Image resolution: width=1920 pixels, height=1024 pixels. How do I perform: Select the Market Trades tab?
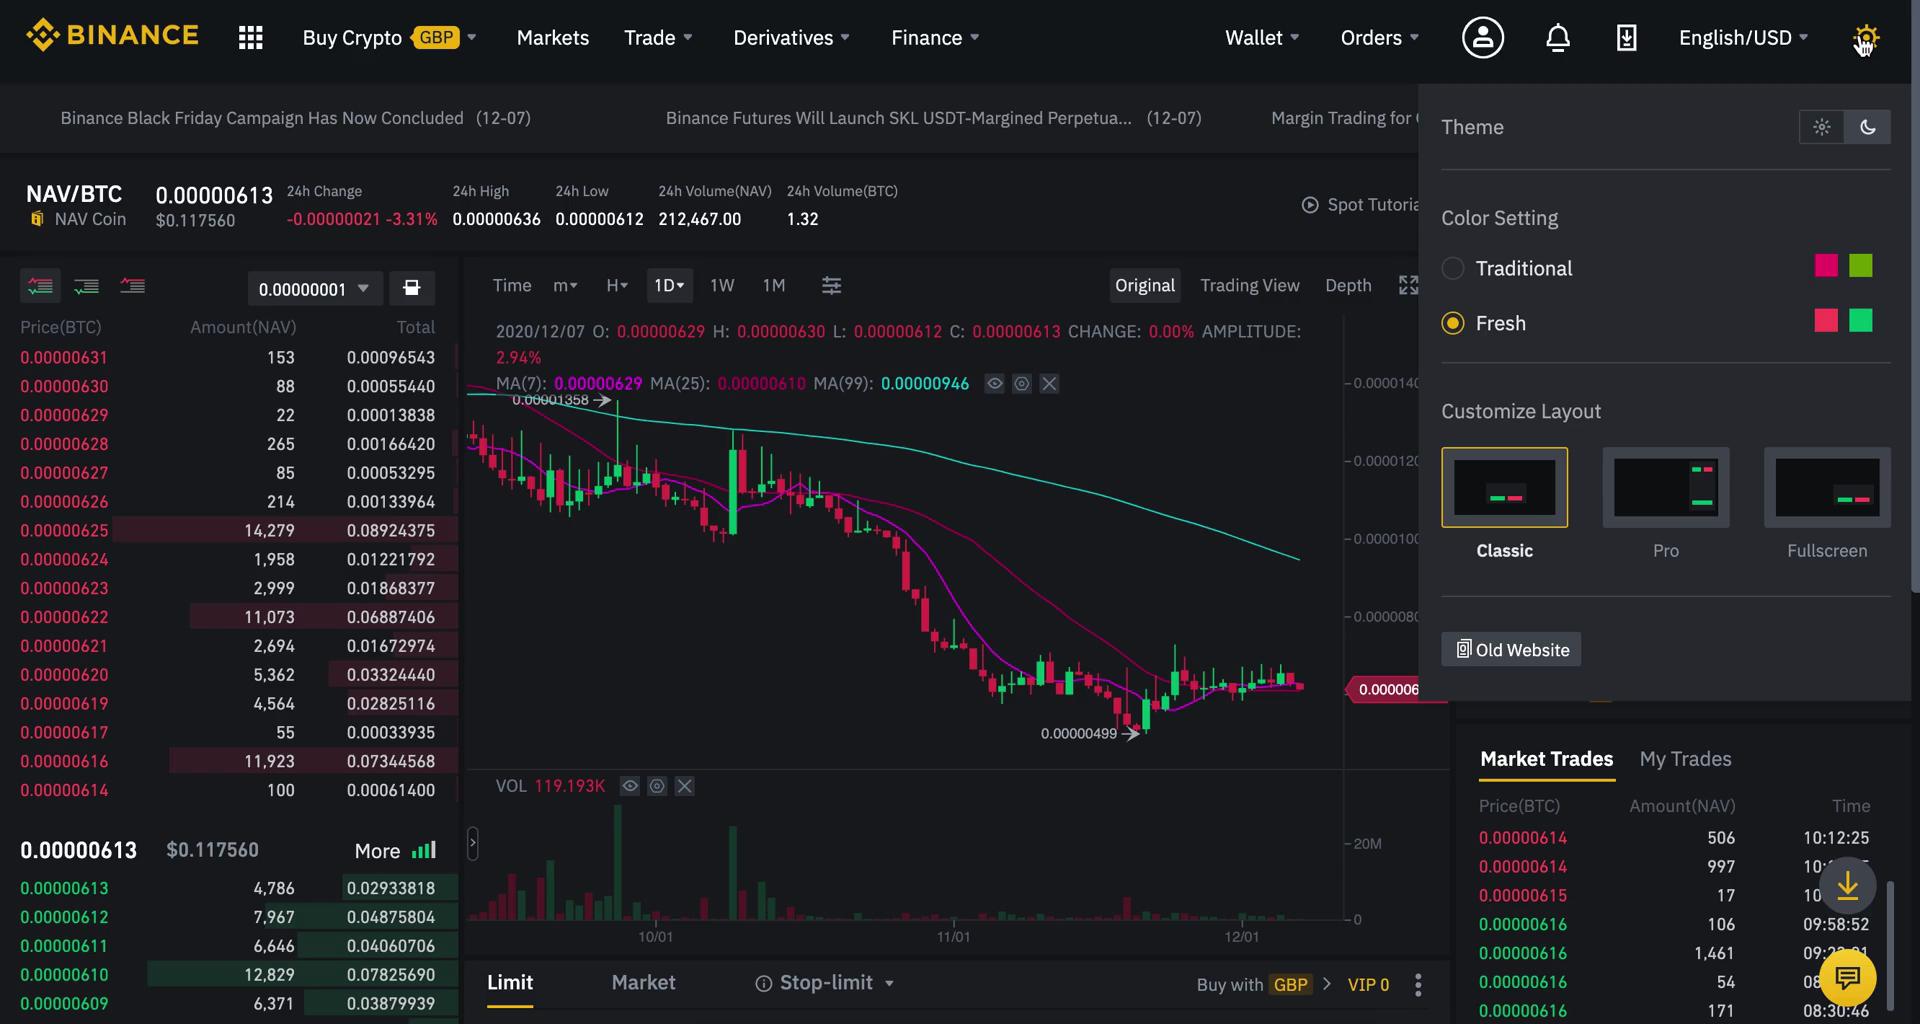1546,759
